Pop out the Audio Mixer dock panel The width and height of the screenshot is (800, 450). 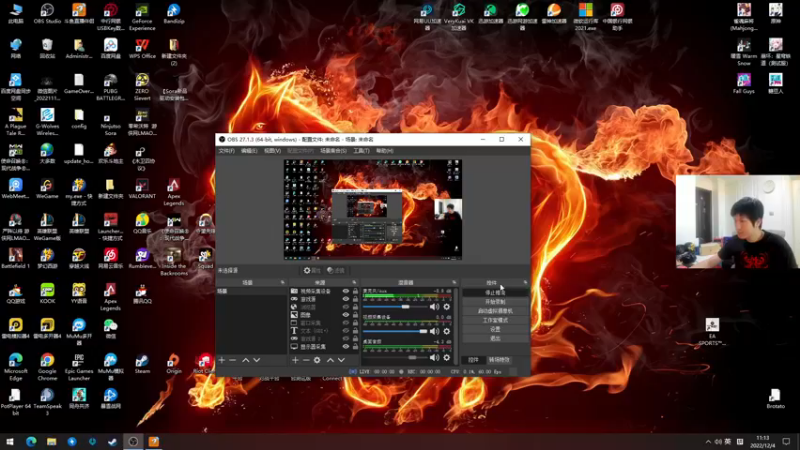(452, 283)
